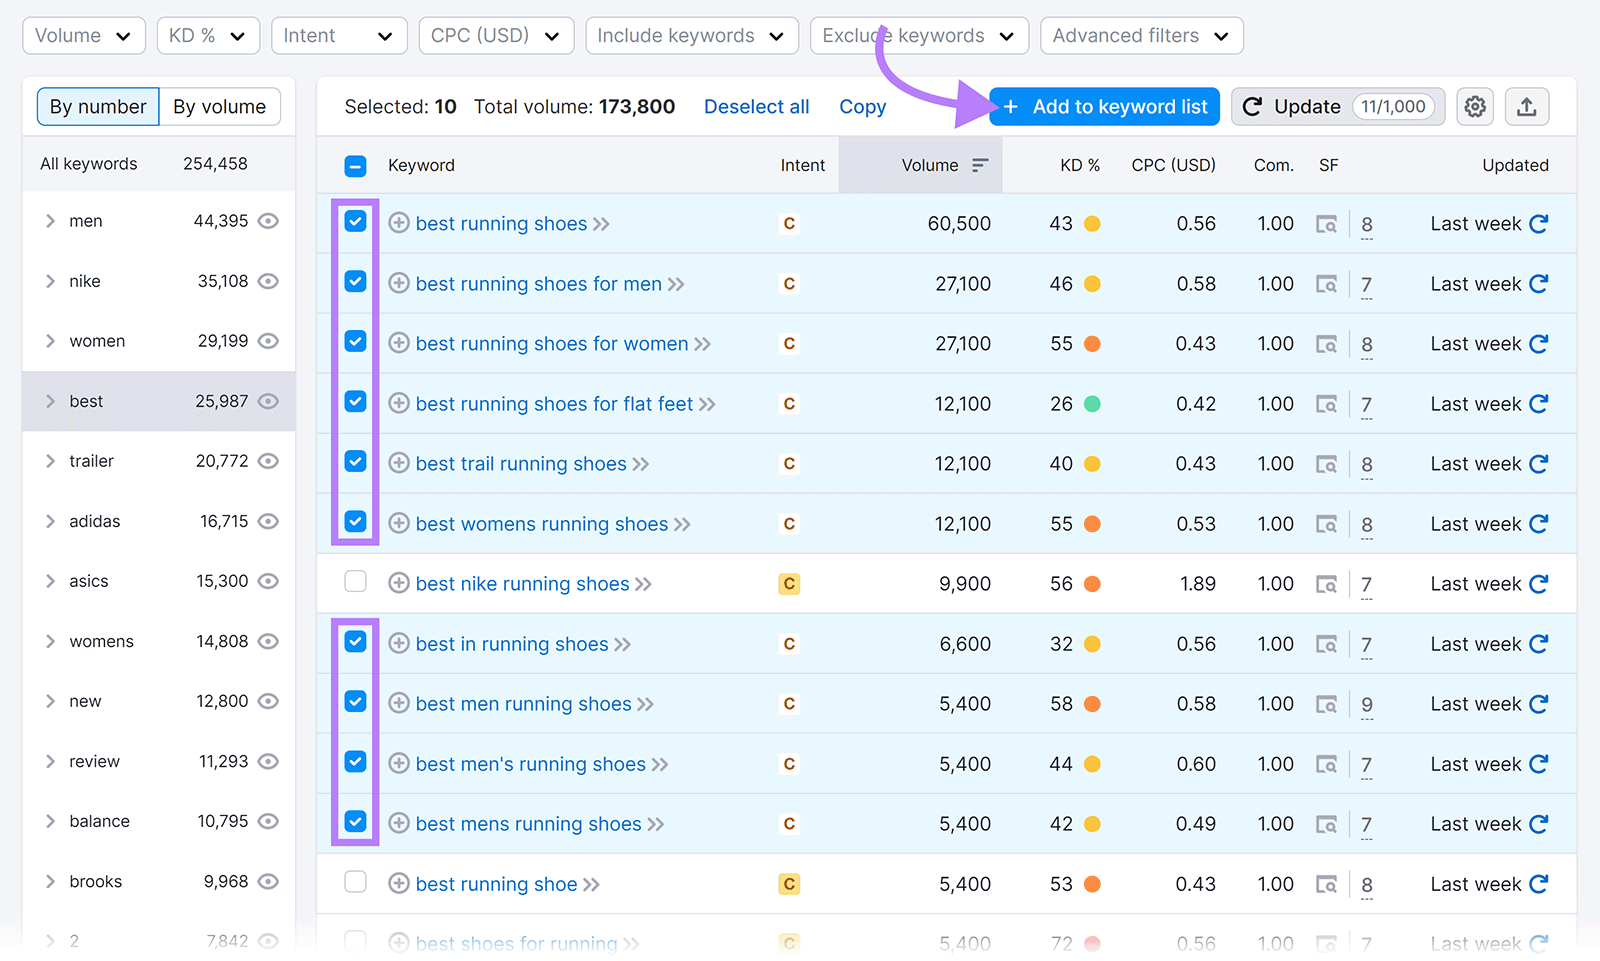Refresh metrics for best running shoes for women
The image size is (1600, 961).
[x=1539, y=344]
